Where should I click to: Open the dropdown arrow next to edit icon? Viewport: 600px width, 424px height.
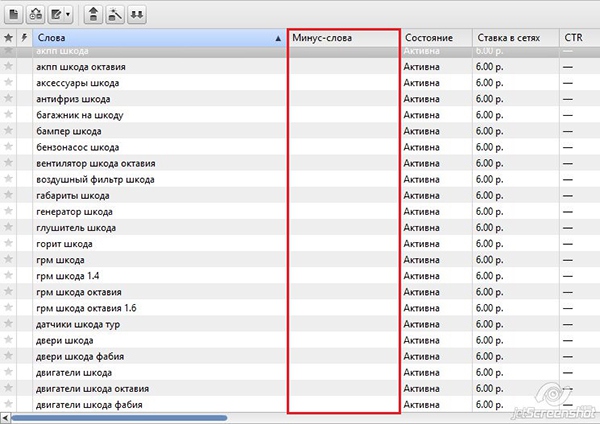68,15
